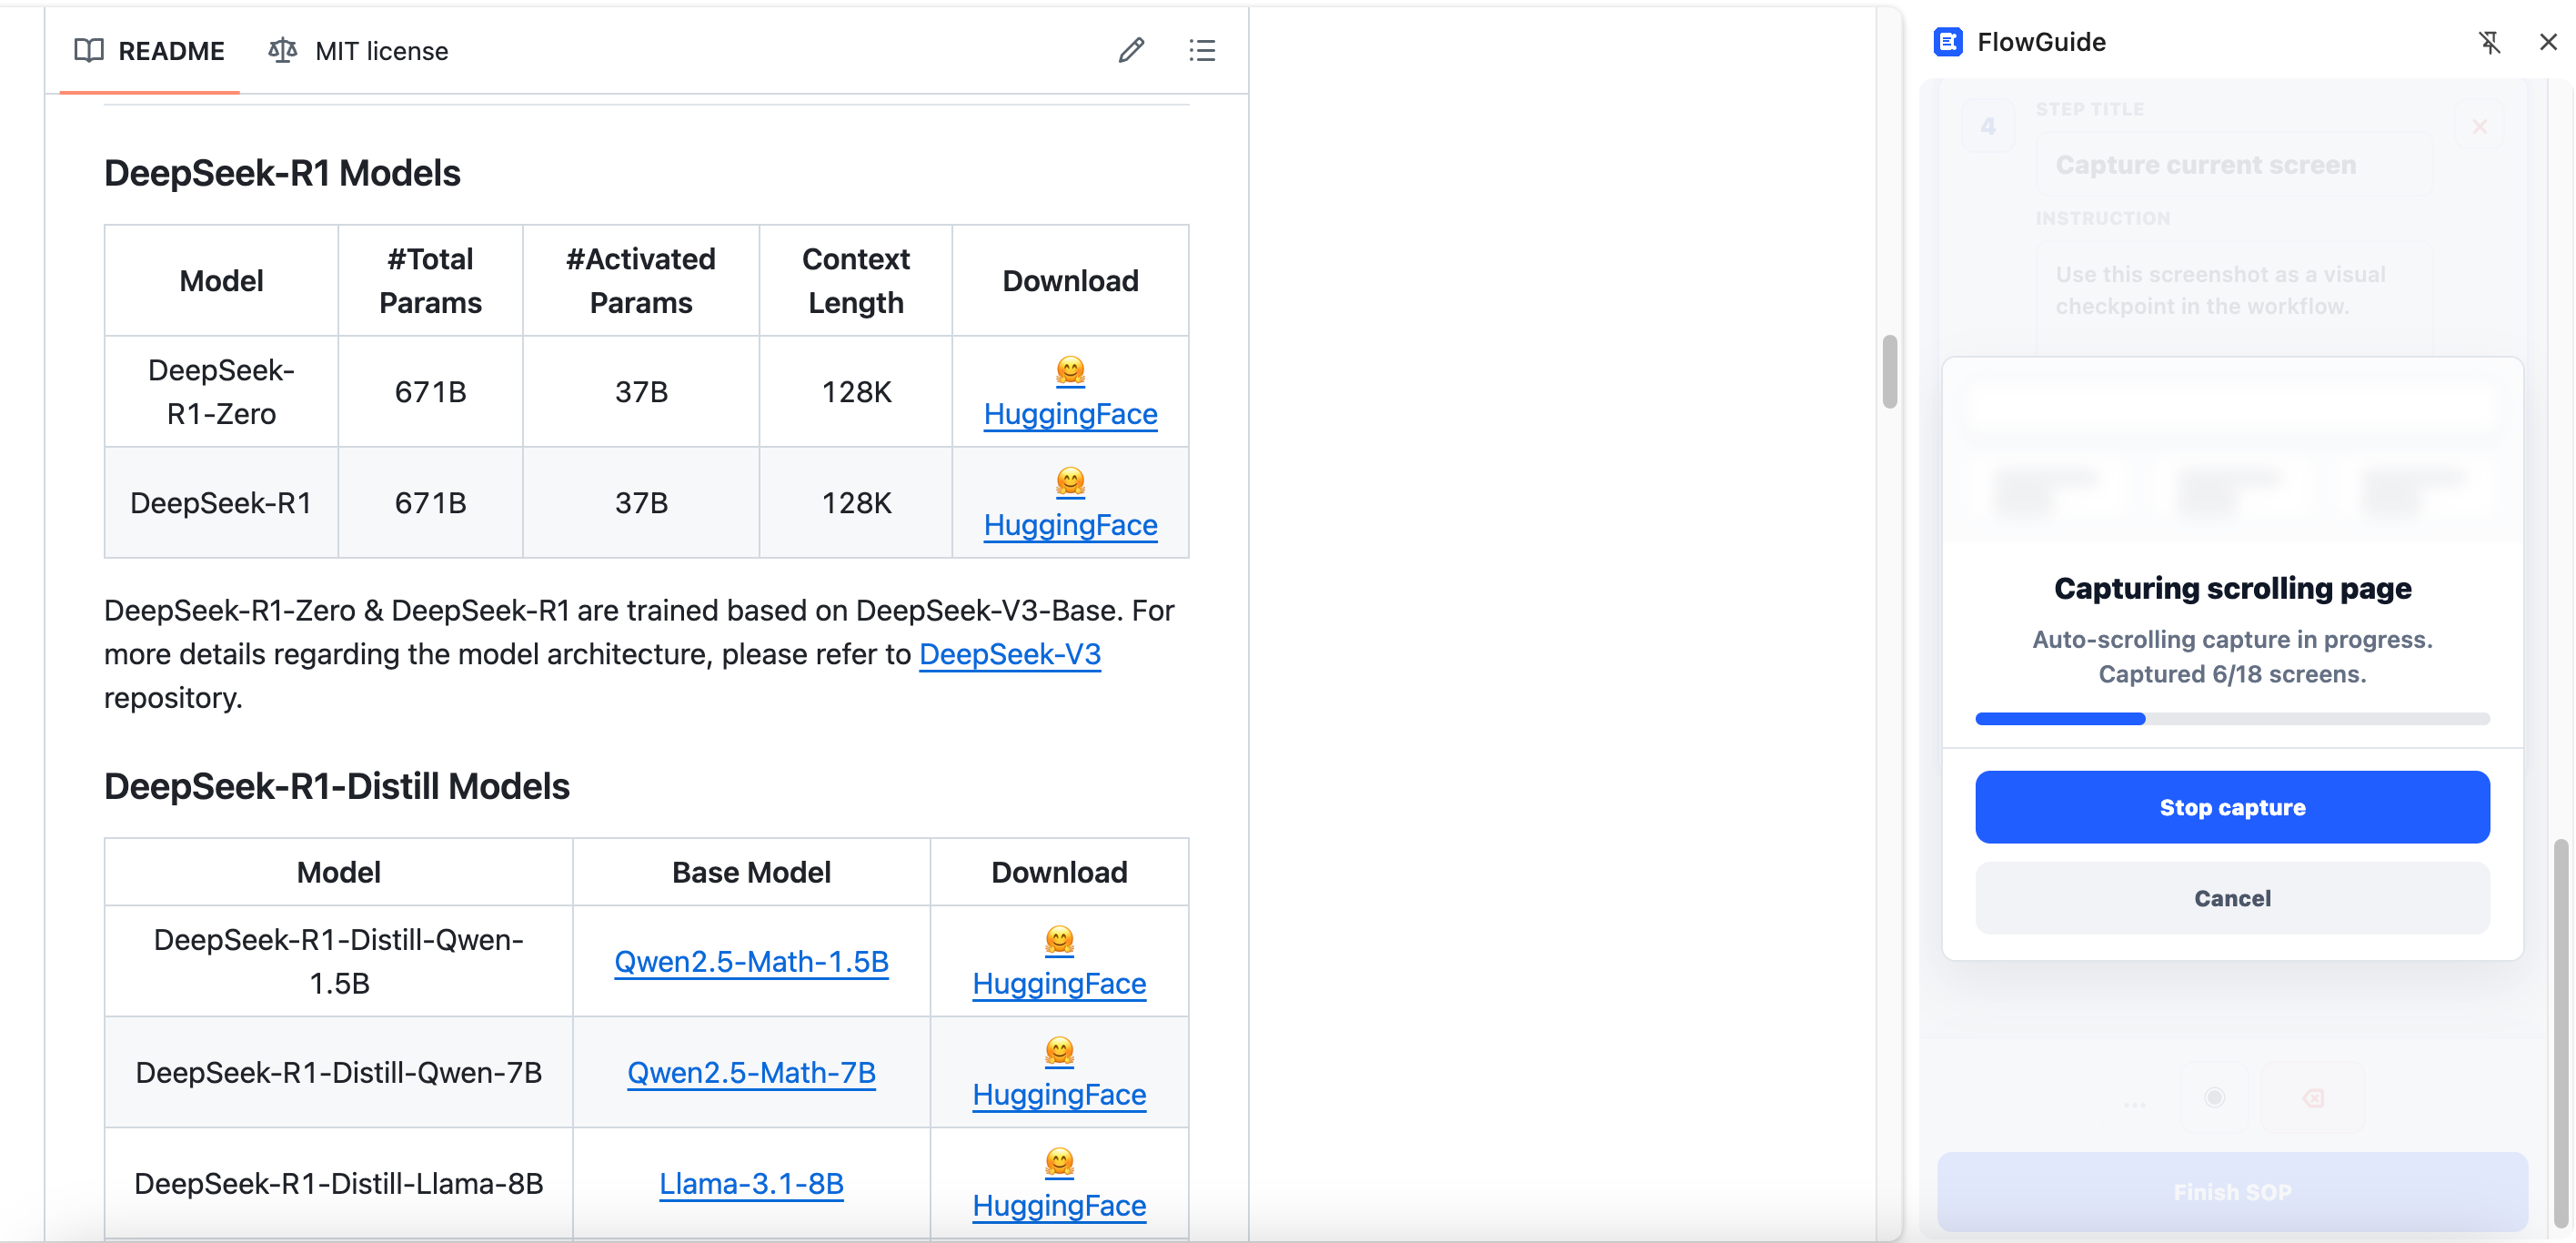The image size is (2576, 1243).
Task: Open the README outline list icon
Action: tap(1202, 50)
